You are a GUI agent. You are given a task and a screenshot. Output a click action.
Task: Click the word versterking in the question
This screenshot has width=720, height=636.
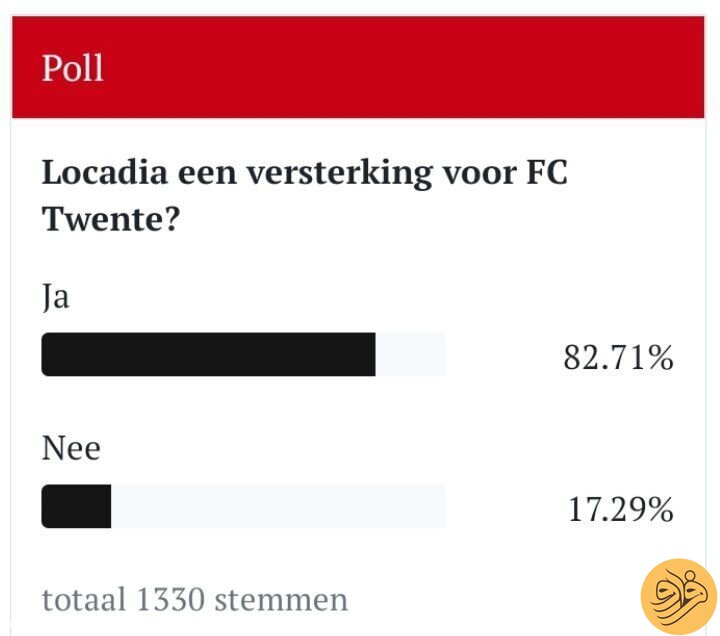[x=340, y=174]
